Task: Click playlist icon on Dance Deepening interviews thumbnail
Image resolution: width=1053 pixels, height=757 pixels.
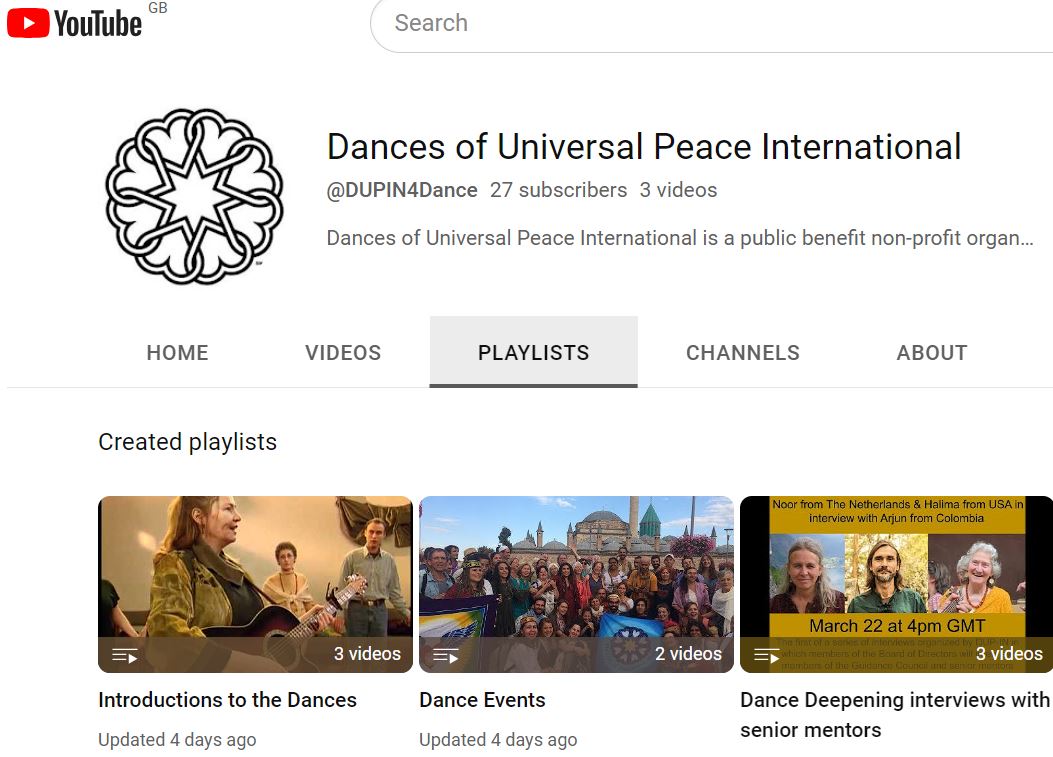Action: click(767, 656)
